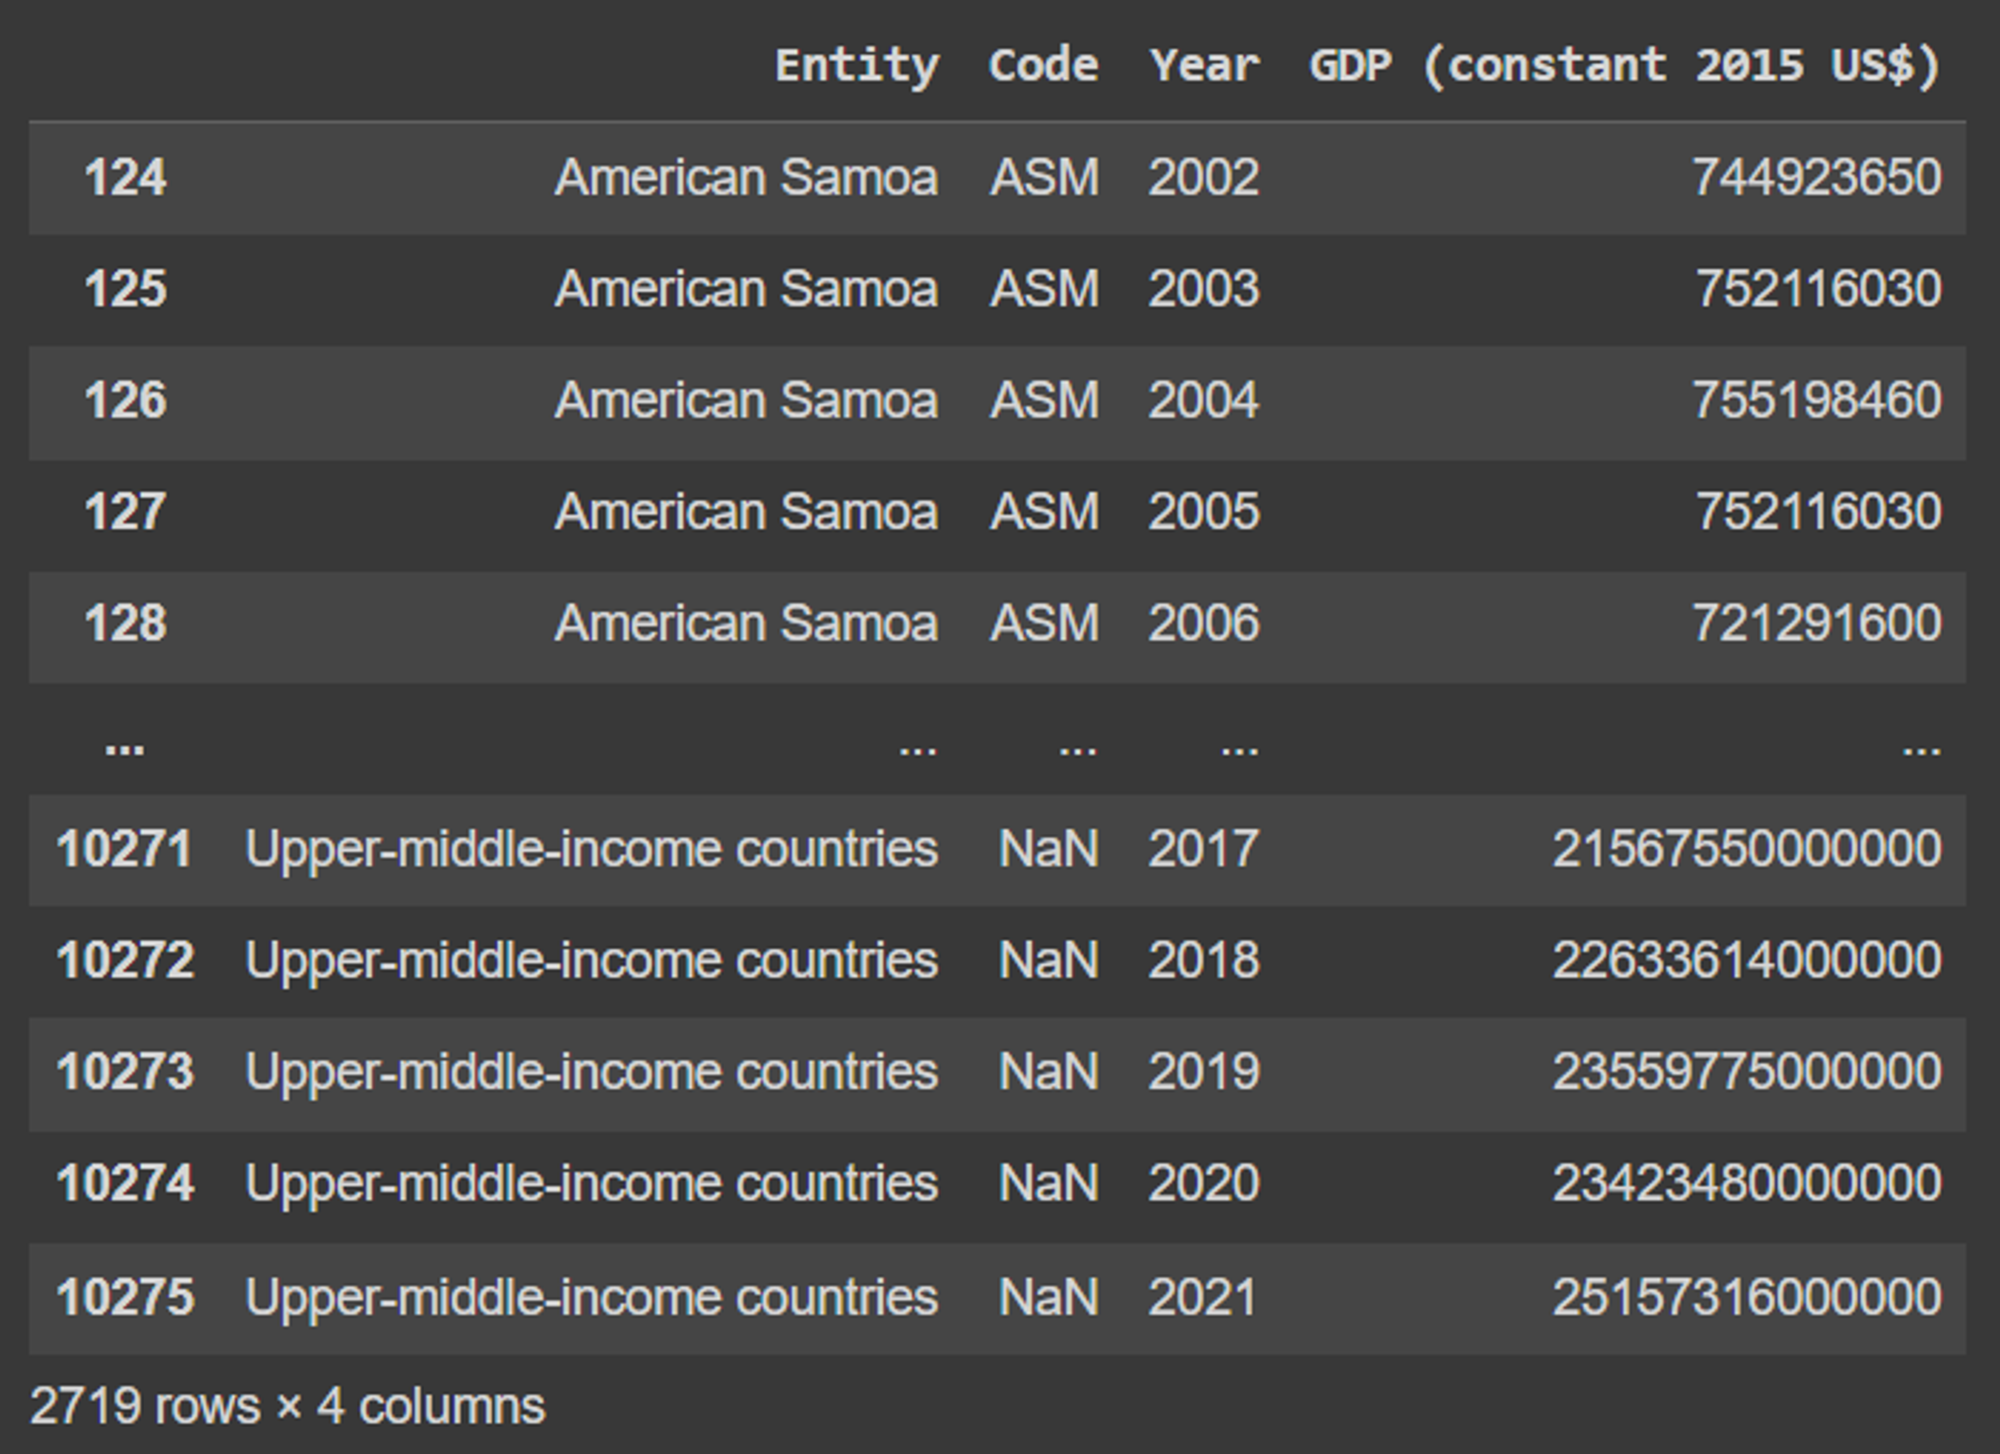Click American Samoa in row 126
2000x1454 pixels.
click(746, 401)
